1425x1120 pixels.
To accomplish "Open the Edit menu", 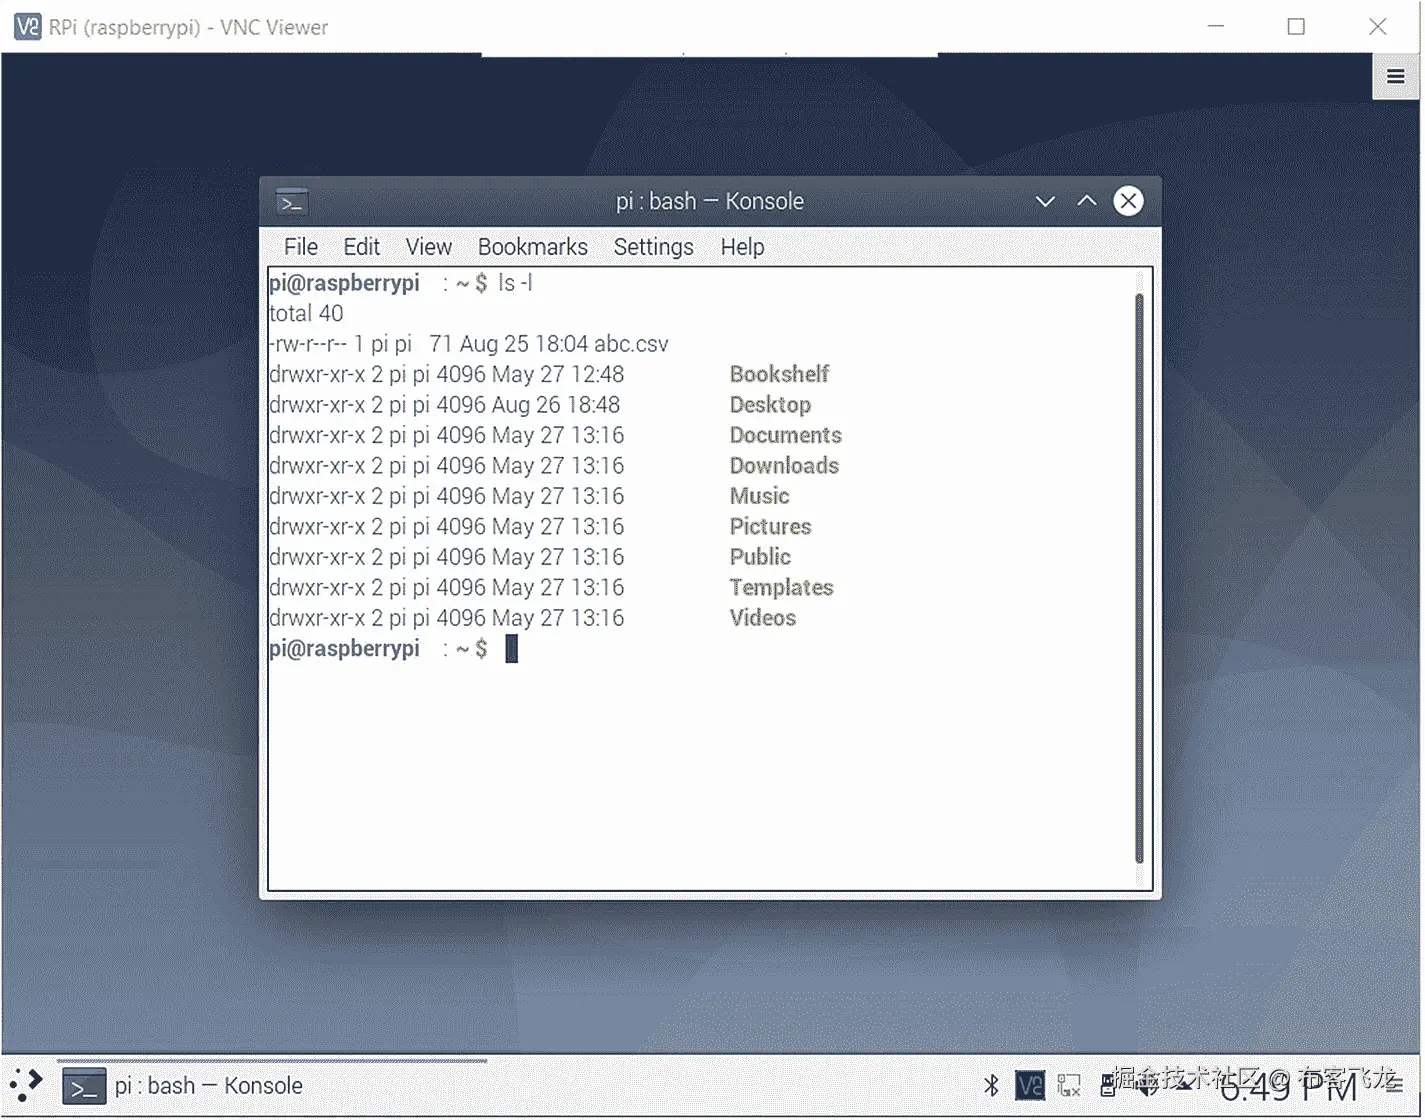I will [x=362, y=247].
